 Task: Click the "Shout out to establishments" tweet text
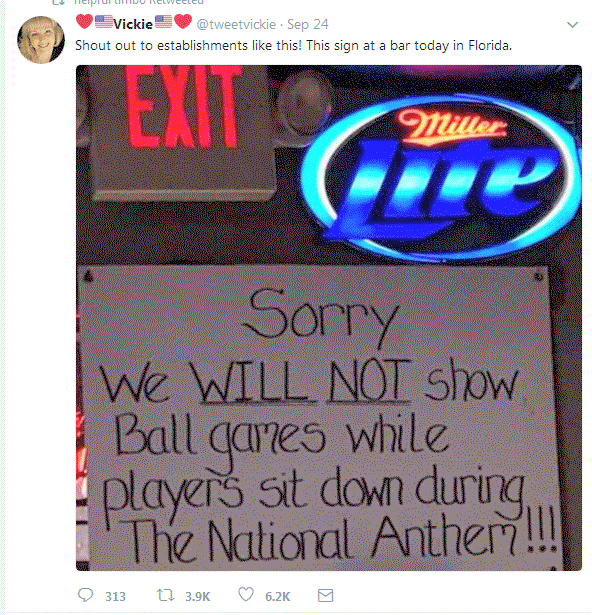pos(293,45)
